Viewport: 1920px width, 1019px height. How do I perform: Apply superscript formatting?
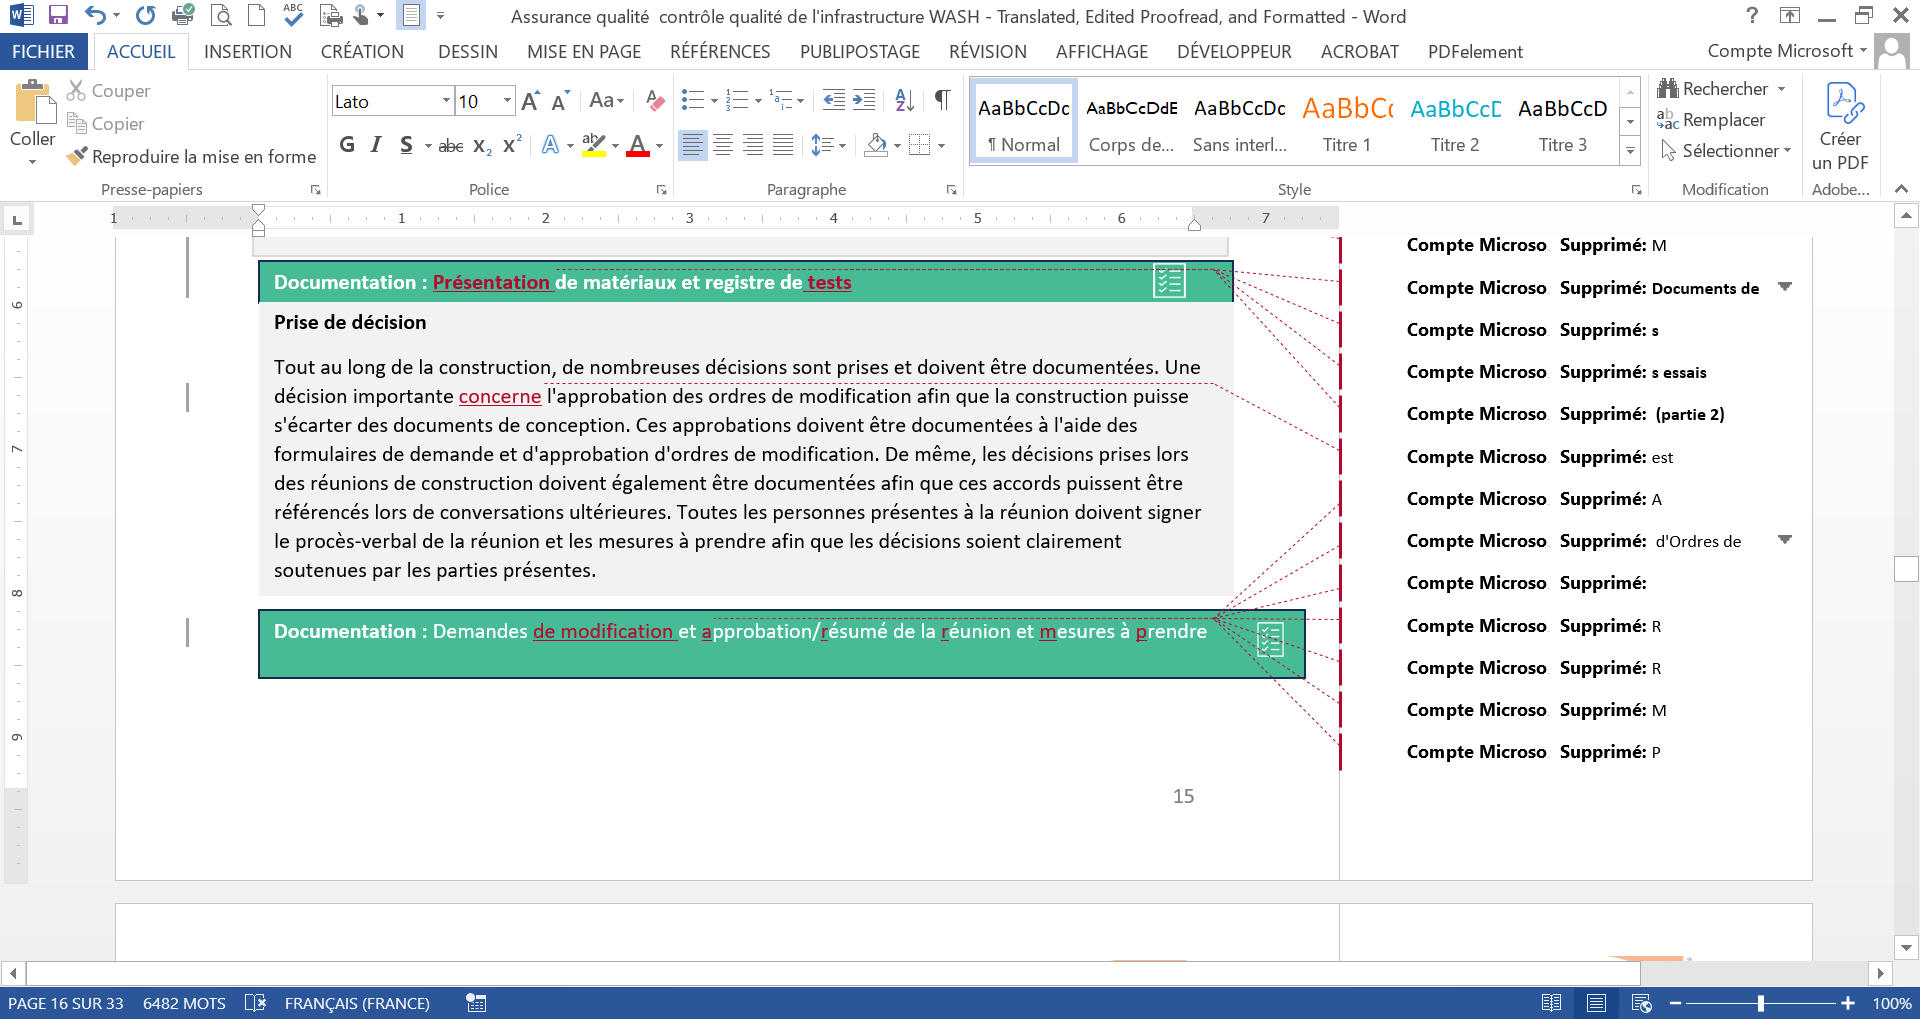(512, 145)
